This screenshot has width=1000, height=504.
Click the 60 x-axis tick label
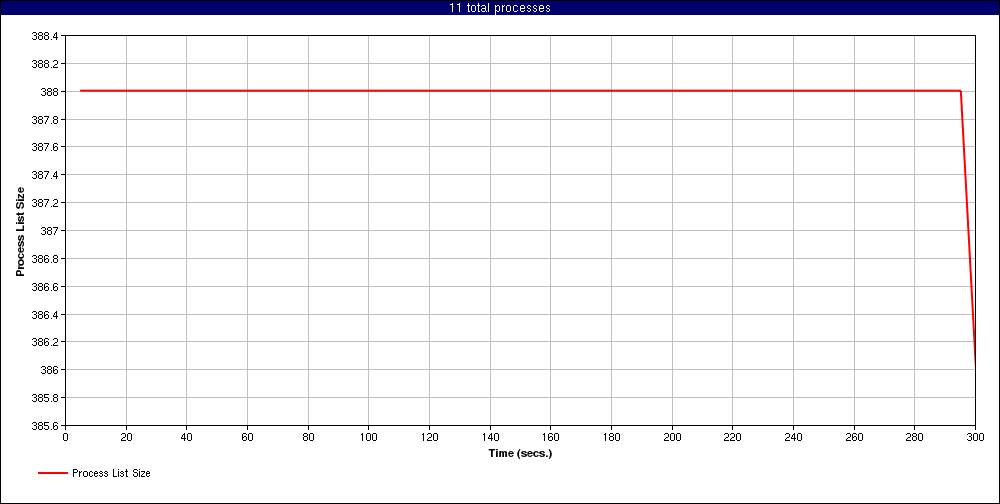247,437
